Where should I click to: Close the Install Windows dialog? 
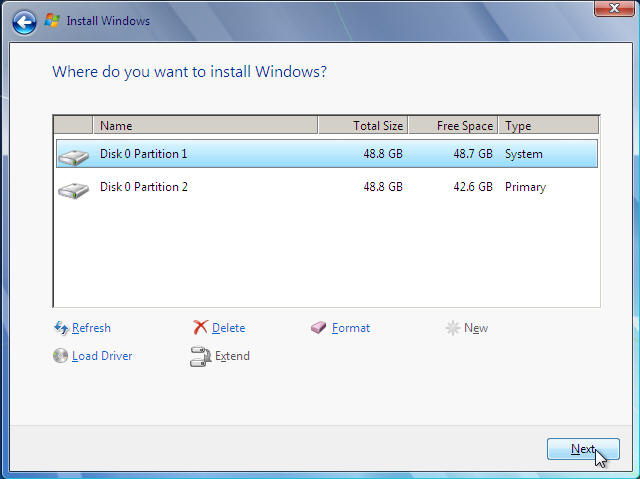pos(609,8)
